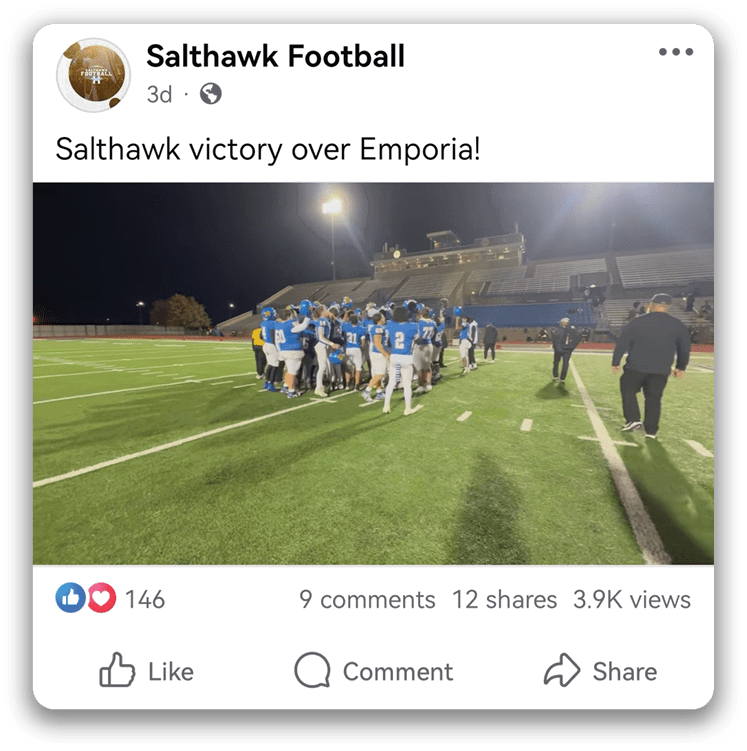Click the blue thumbs-up reaction icon
Viewport: 747px width, 751px height.
pos(70,598)
